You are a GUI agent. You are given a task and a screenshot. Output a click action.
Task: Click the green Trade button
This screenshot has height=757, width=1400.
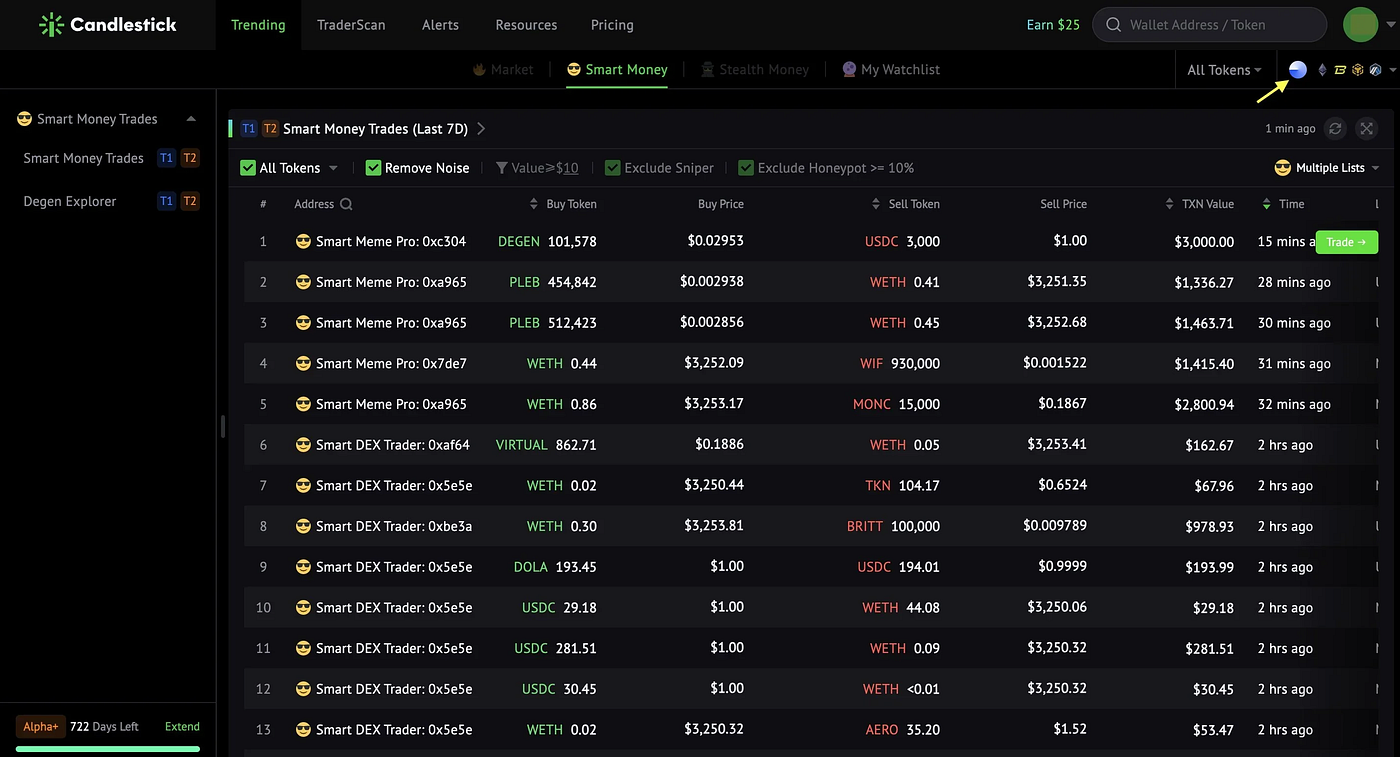(1347, 242)
